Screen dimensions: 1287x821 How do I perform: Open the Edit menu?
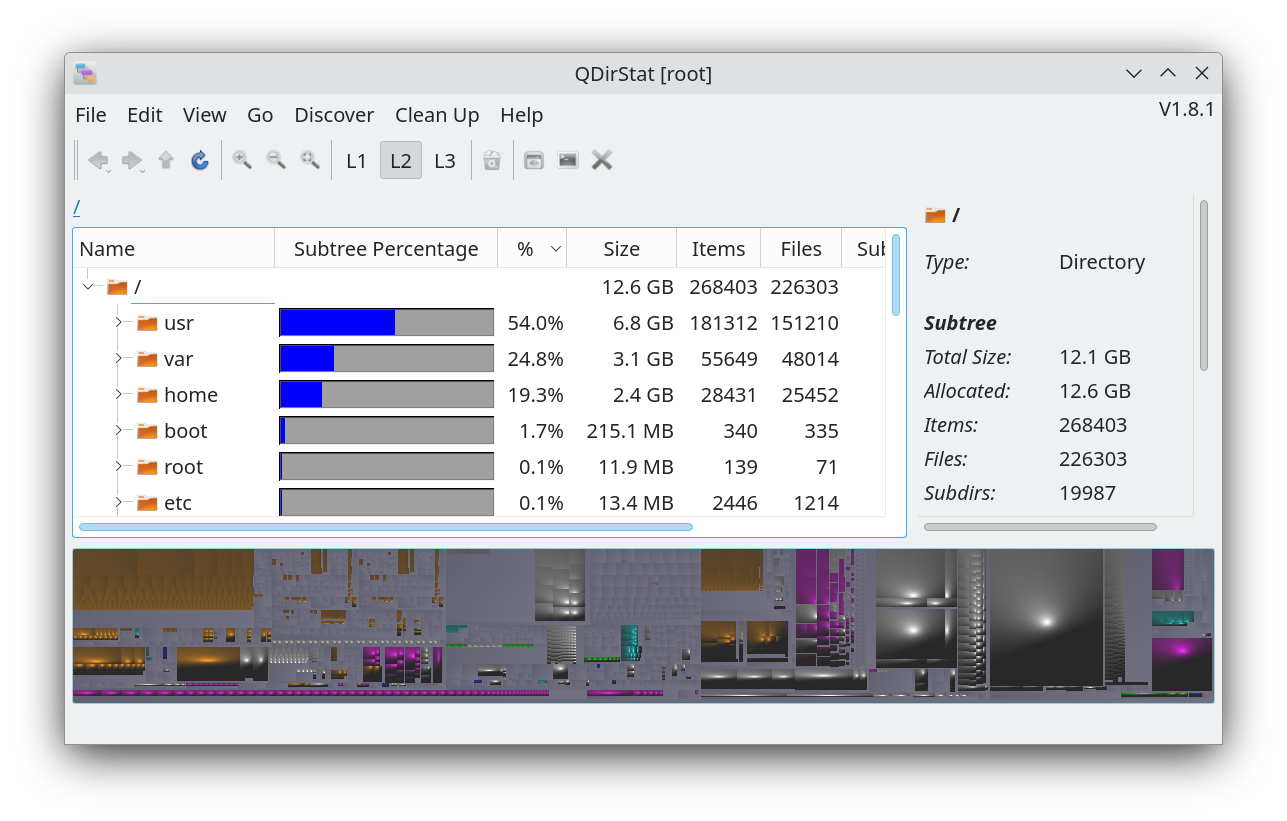point(144,115)
